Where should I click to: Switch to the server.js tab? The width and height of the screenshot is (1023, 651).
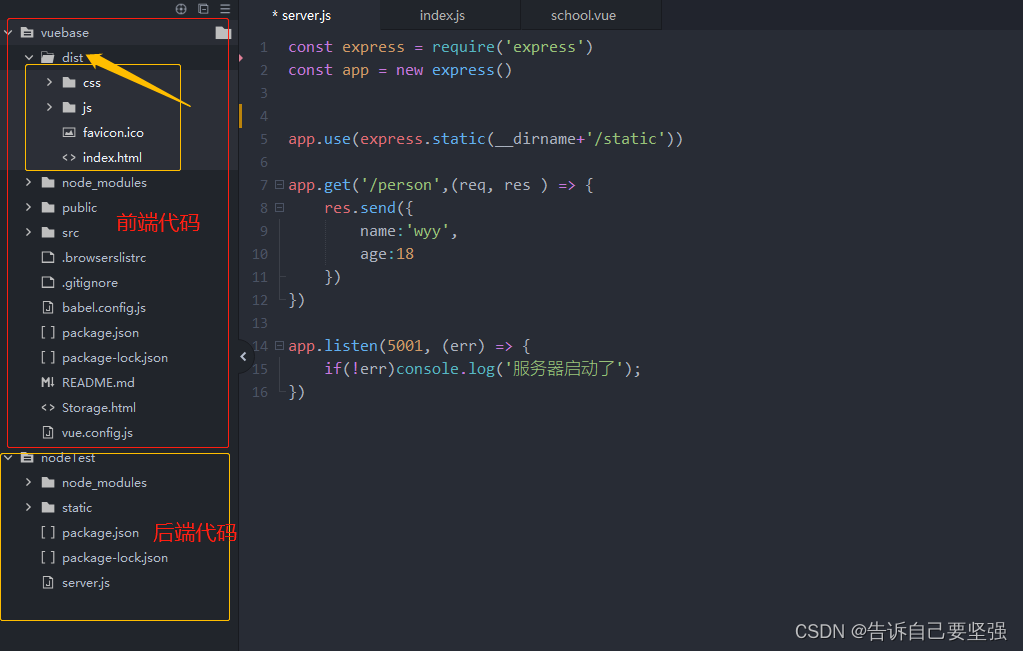(x=307, y=16)
